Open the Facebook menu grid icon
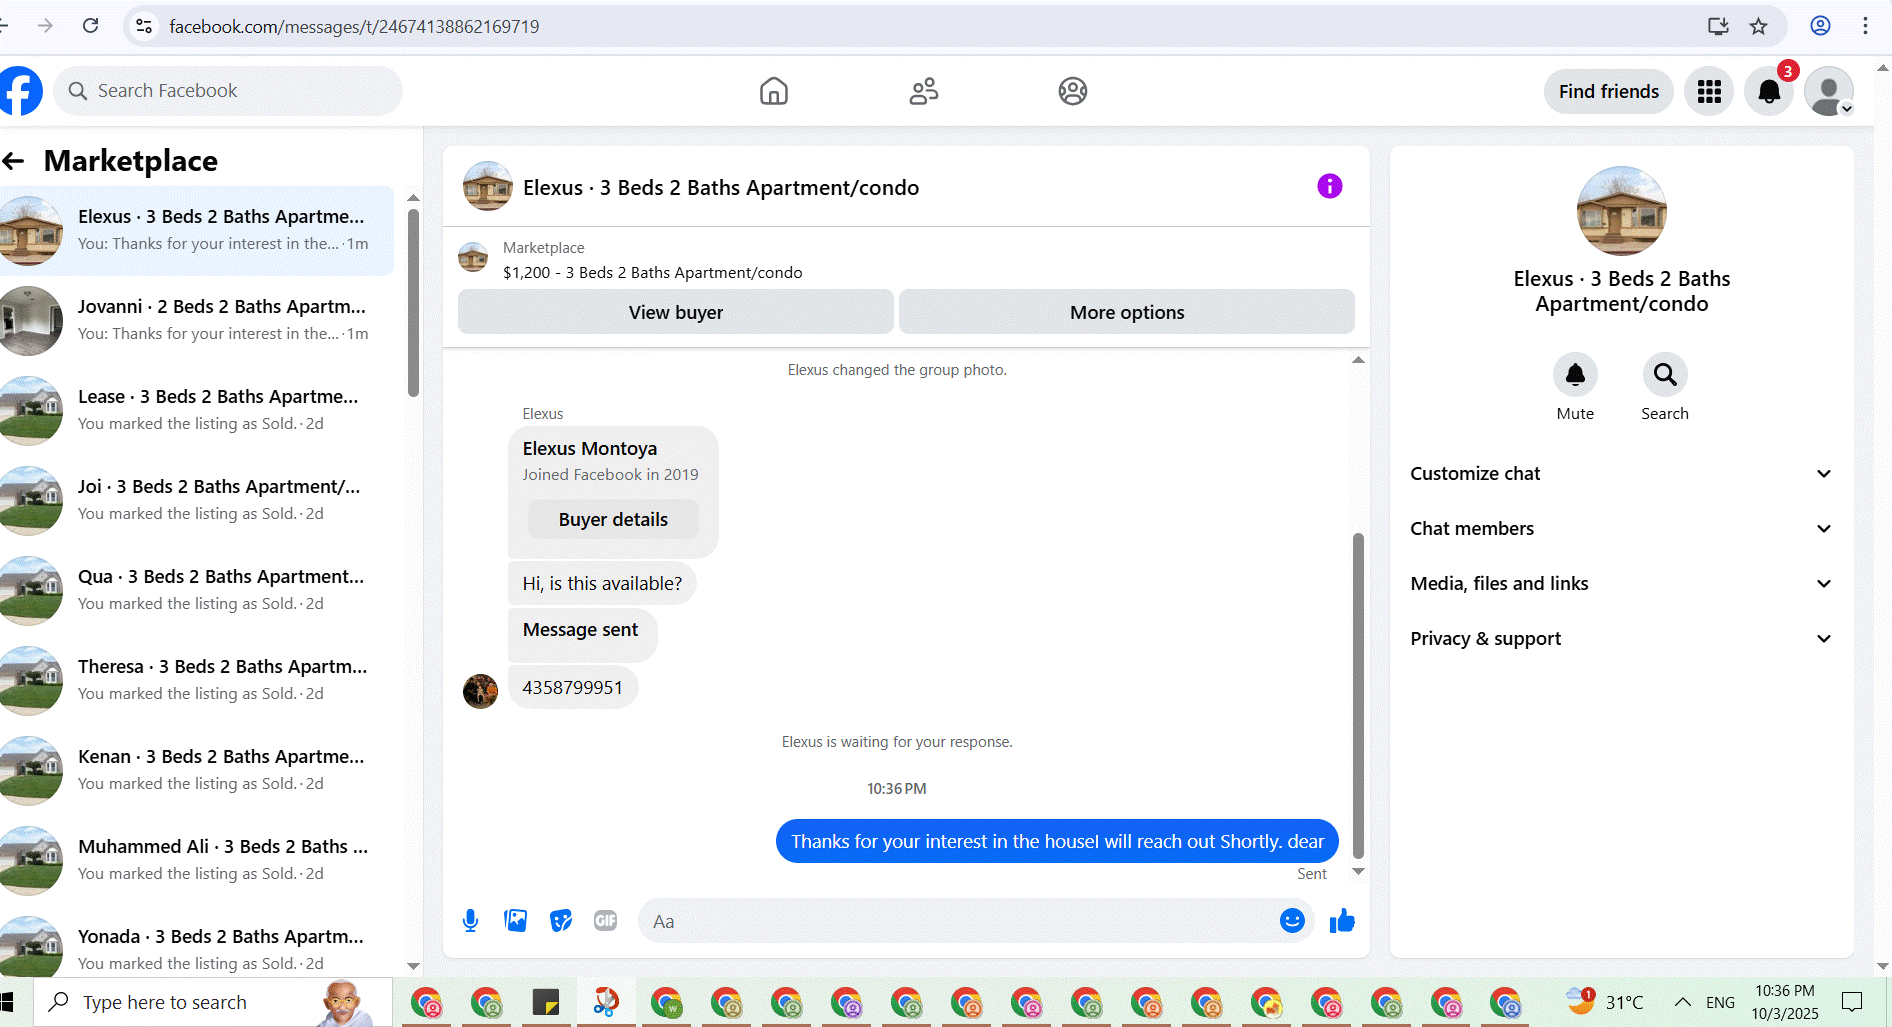 1709,92
